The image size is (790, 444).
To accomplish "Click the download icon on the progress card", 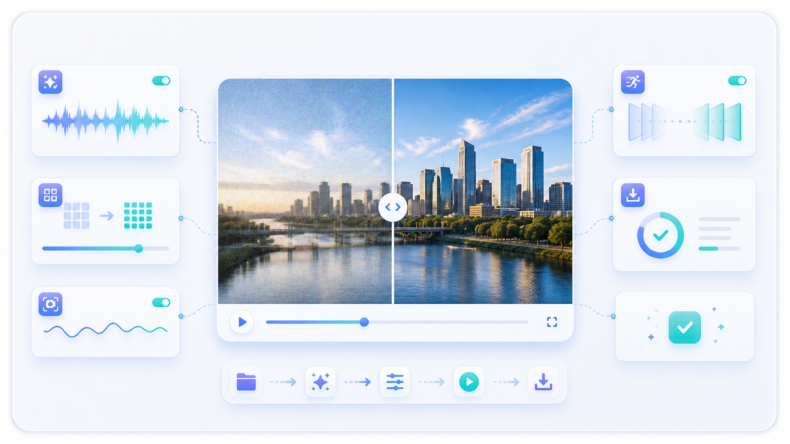I will (x=633, y=195).
